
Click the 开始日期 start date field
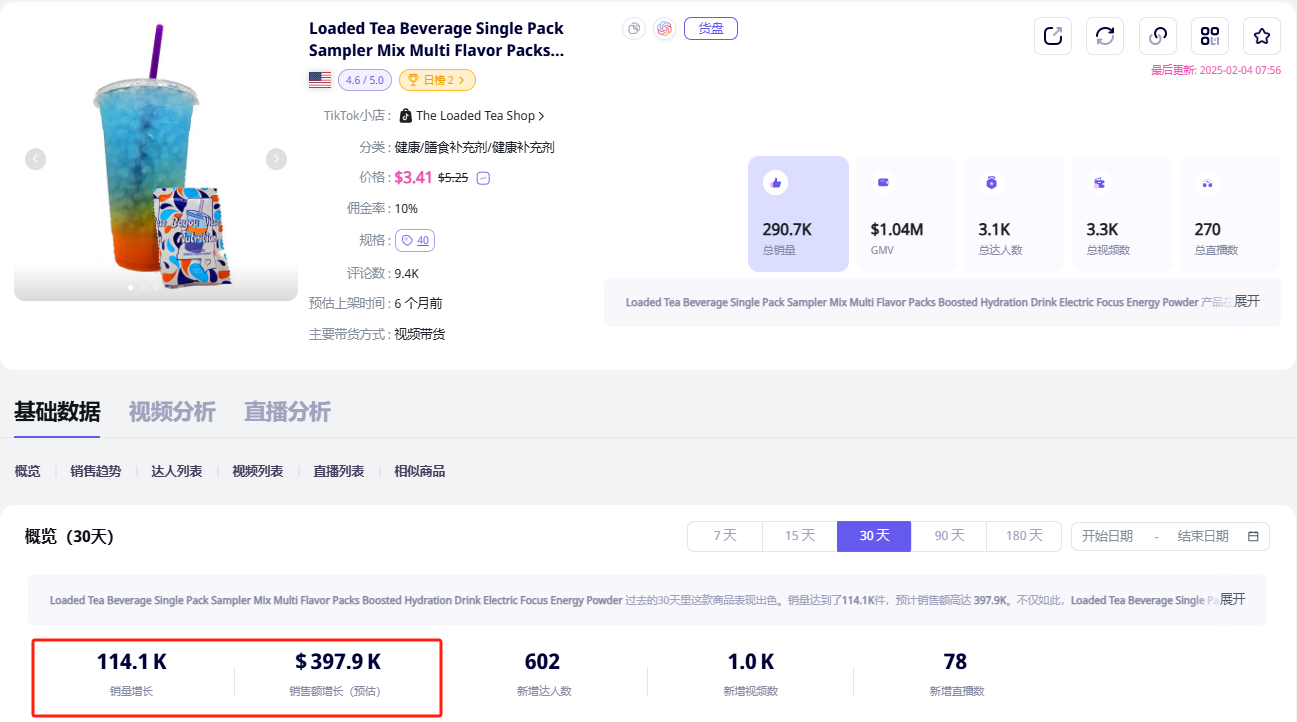pyautogui.click(x=1107, y=536)
